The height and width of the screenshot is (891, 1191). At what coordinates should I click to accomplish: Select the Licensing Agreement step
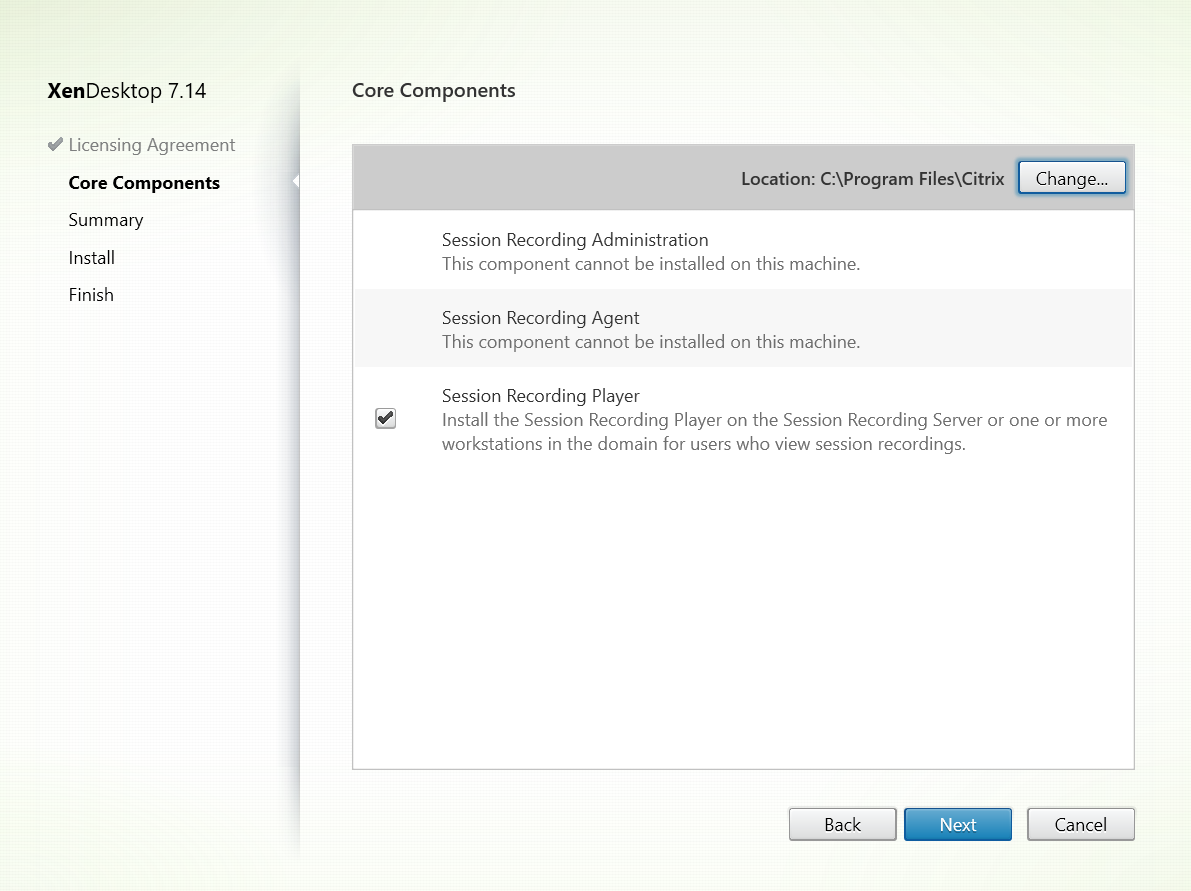pyautogui.click(x=152, y=145)
